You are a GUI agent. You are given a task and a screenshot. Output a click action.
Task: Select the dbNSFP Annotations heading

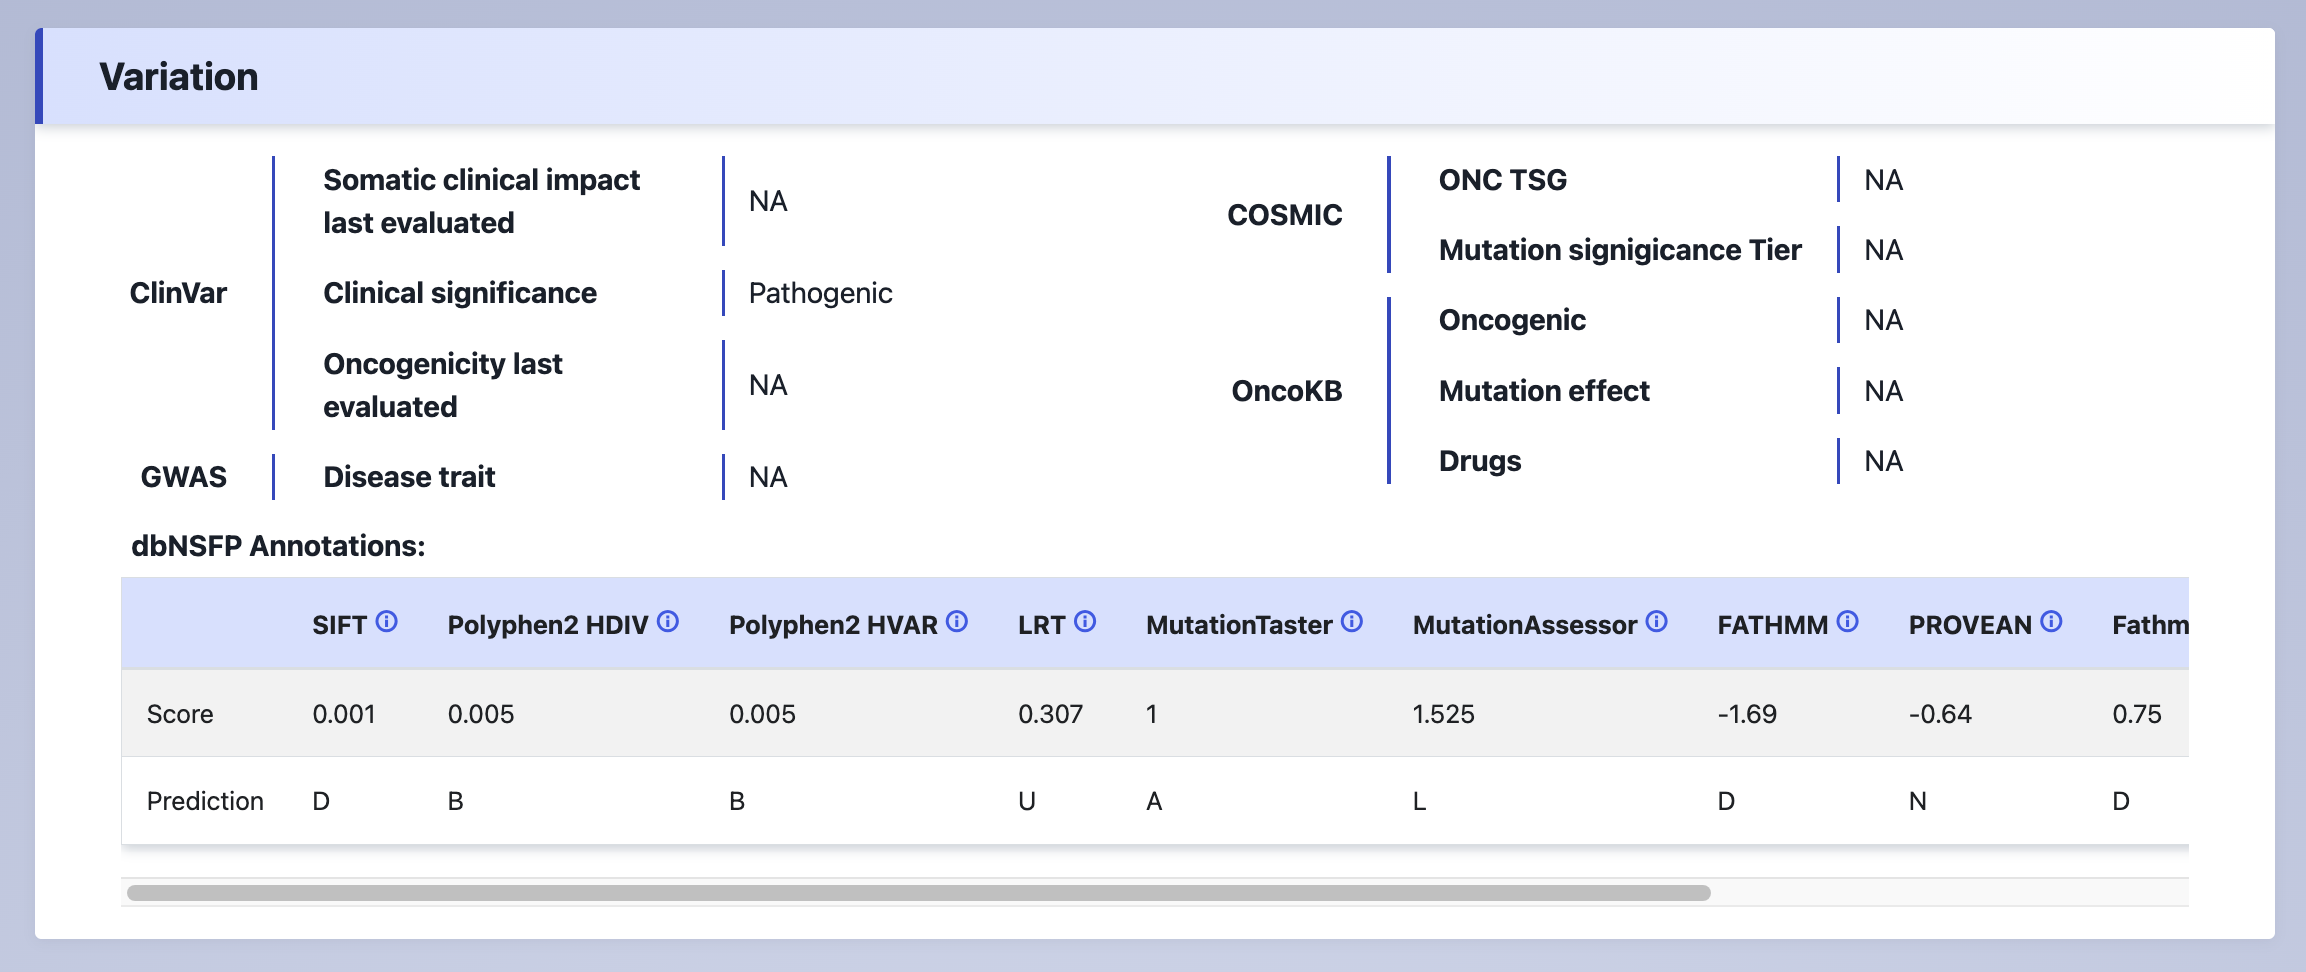coord(278,546)
